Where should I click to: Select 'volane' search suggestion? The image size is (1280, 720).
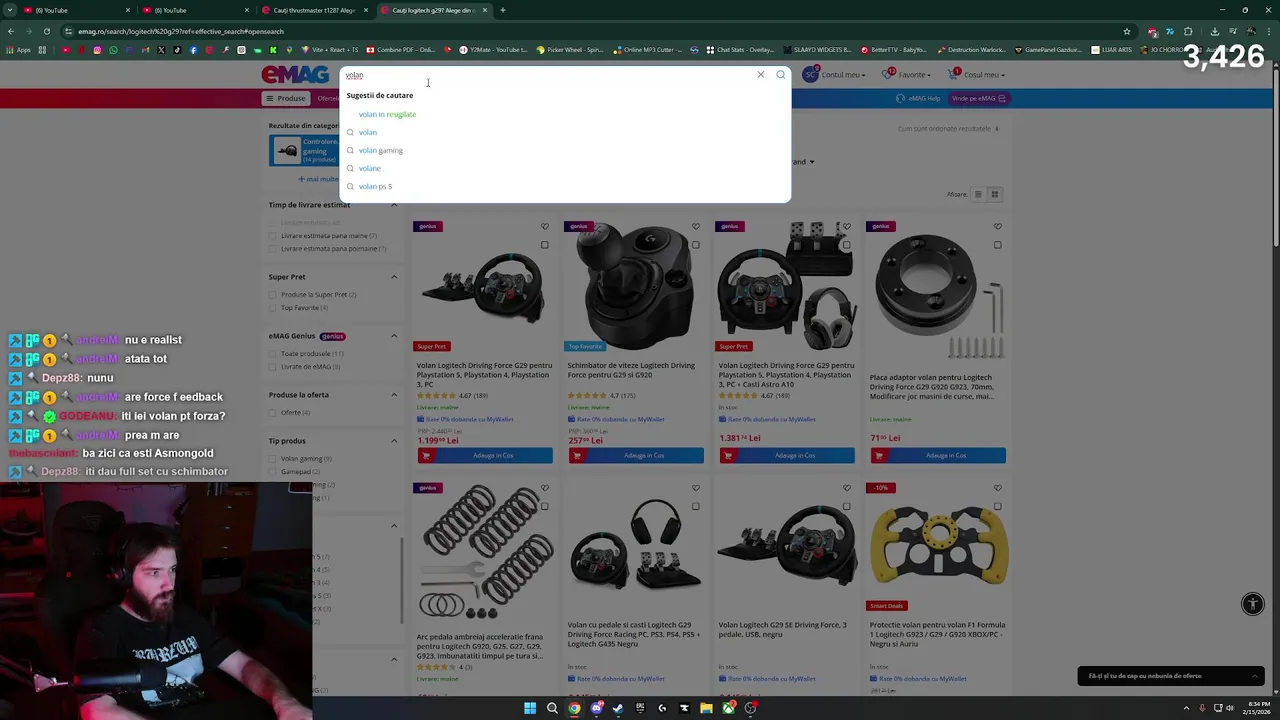tap(369, 168)
